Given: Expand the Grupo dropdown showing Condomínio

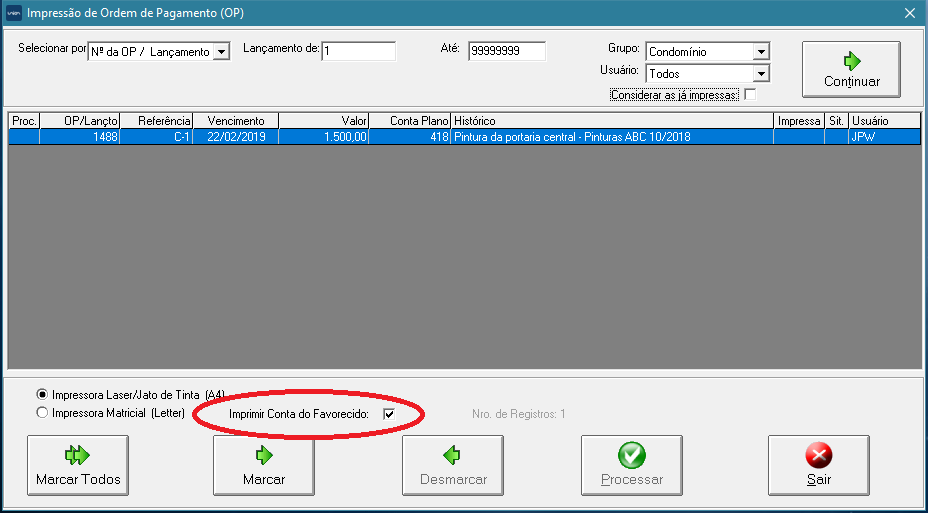Looking at the screenshot, I should (x=761, y=52).
